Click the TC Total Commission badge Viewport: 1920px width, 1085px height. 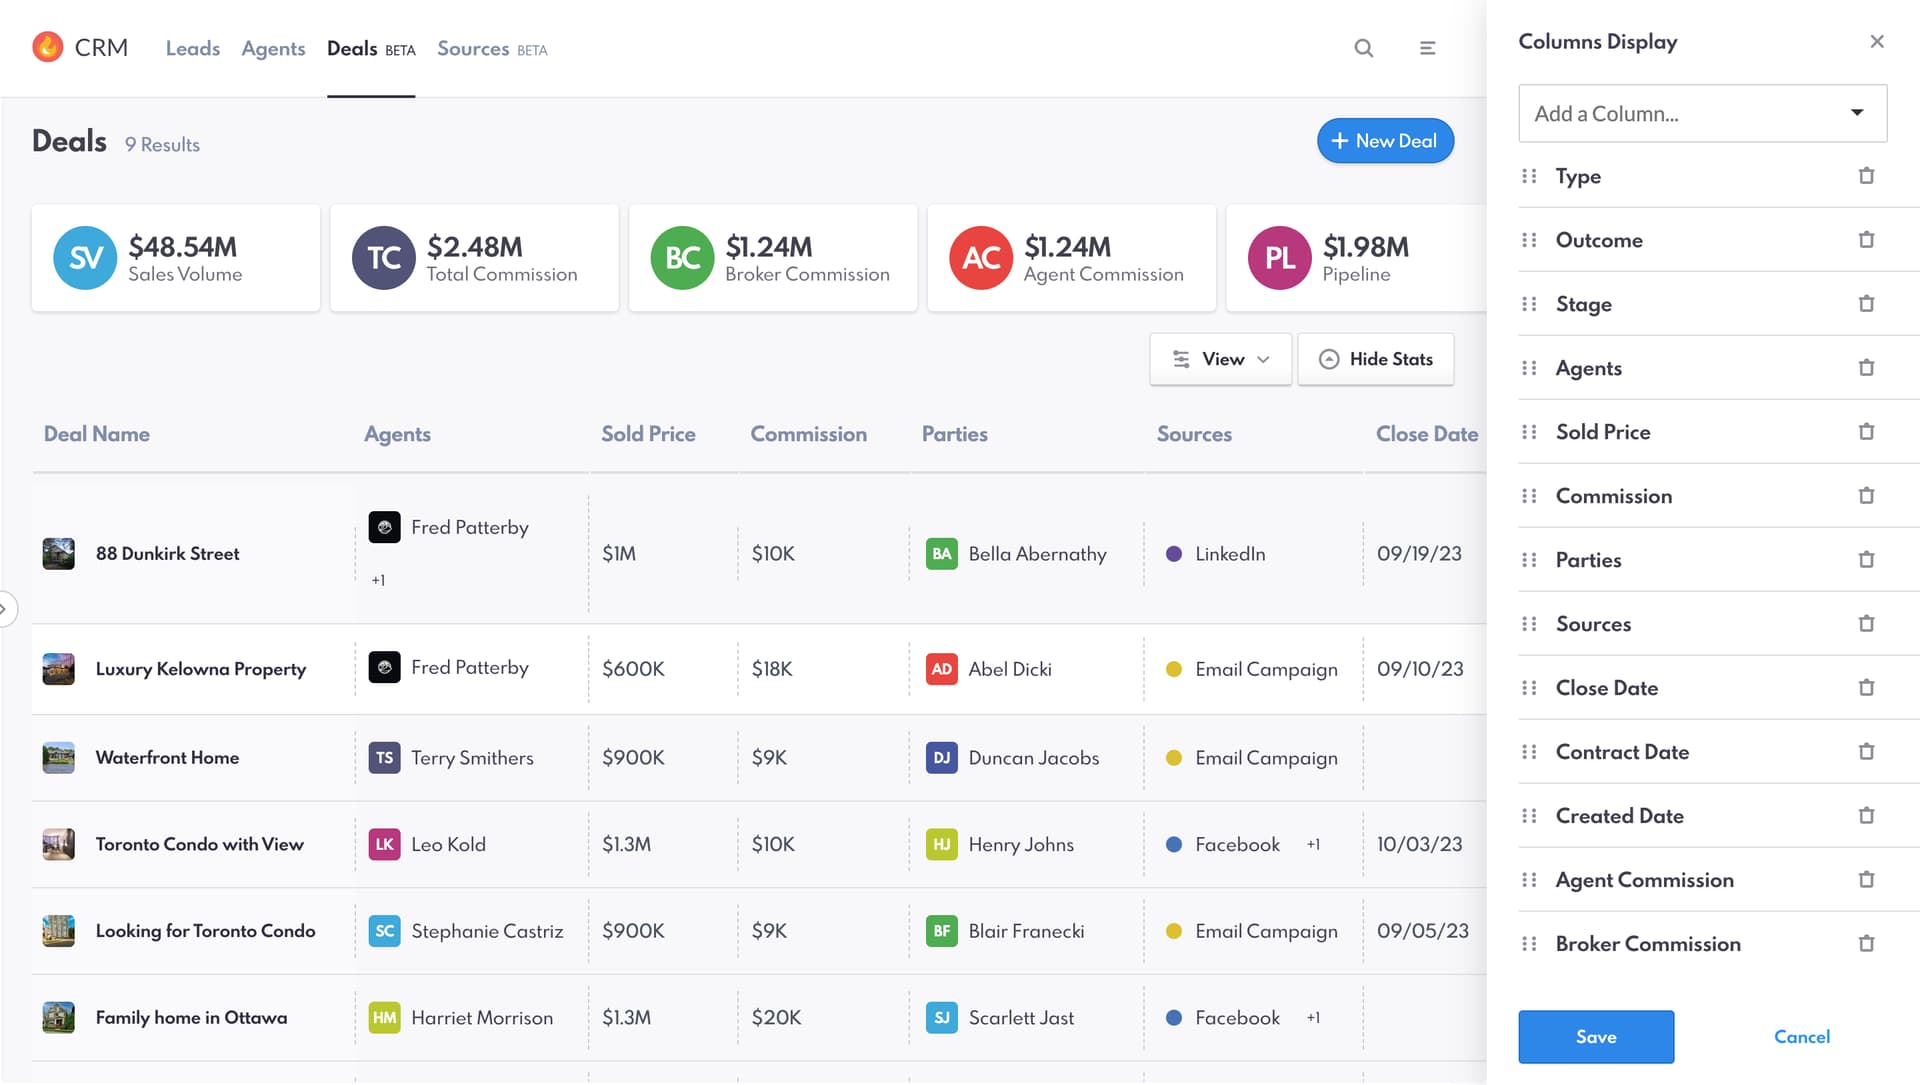384,258
